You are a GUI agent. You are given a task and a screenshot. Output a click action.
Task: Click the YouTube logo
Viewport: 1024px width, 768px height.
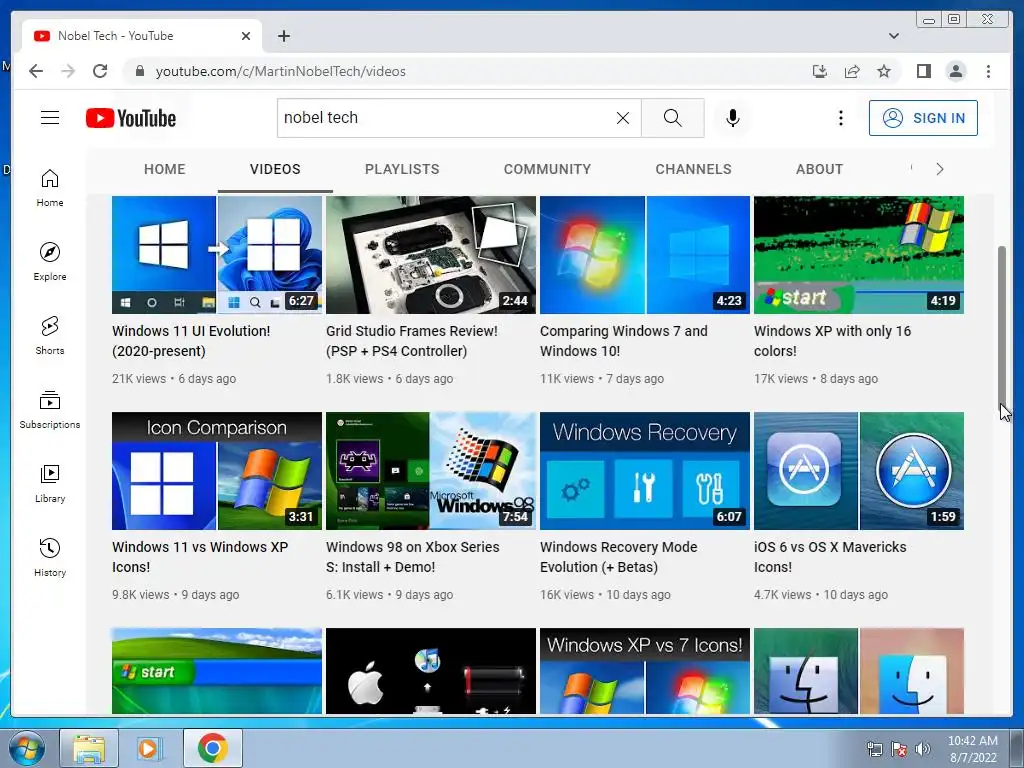[131, 118]
